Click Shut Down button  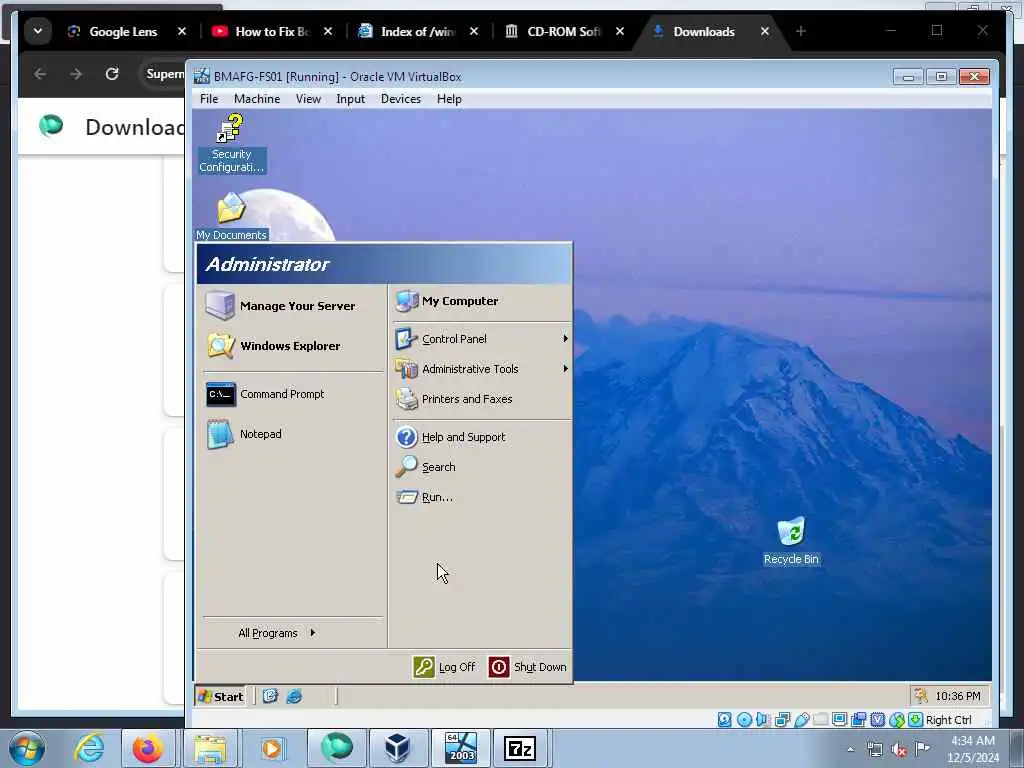pos(528,667)
